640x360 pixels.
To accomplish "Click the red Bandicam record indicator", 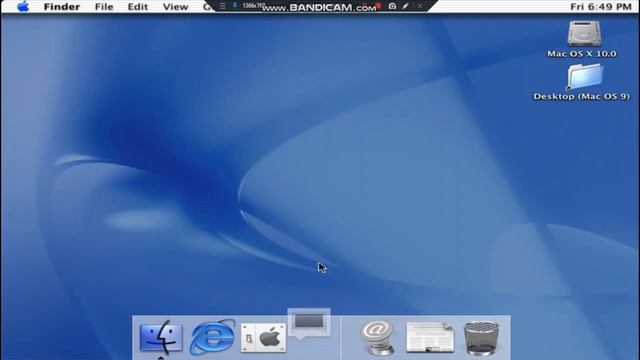I will click(378, 6).
